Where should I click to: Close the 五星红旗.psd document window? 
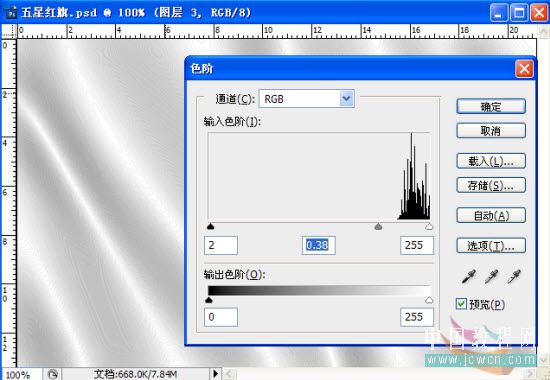coord(539,13)
